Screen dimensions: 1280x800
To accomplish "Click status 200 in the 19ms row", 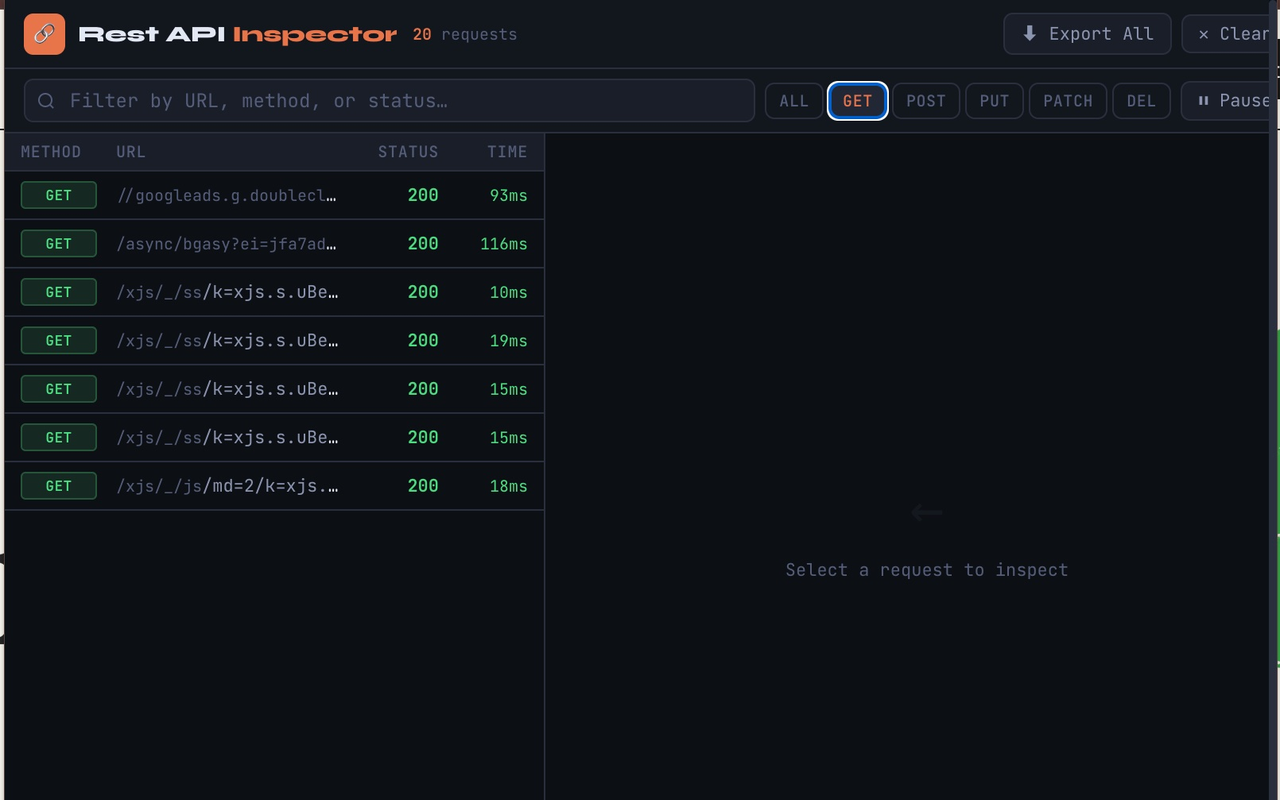I will pos(423,341).
